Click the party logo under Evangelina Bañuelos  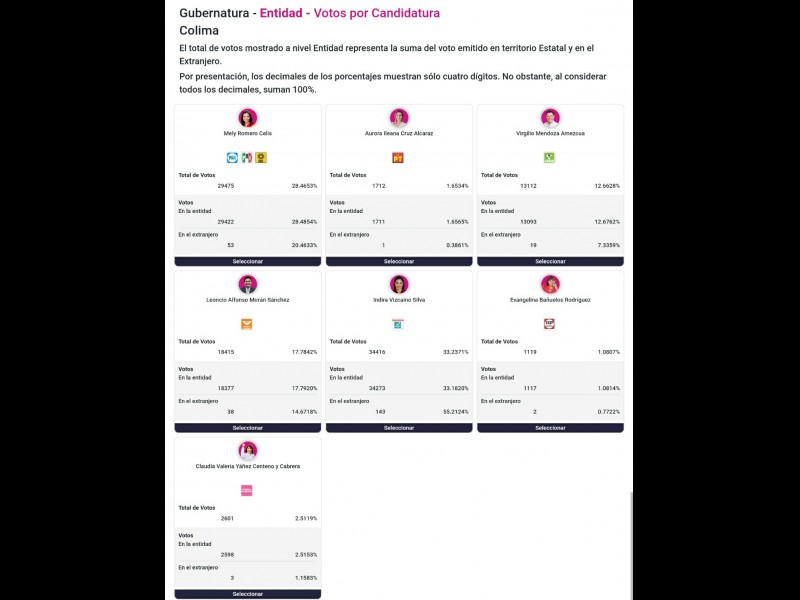coord(549,324)
